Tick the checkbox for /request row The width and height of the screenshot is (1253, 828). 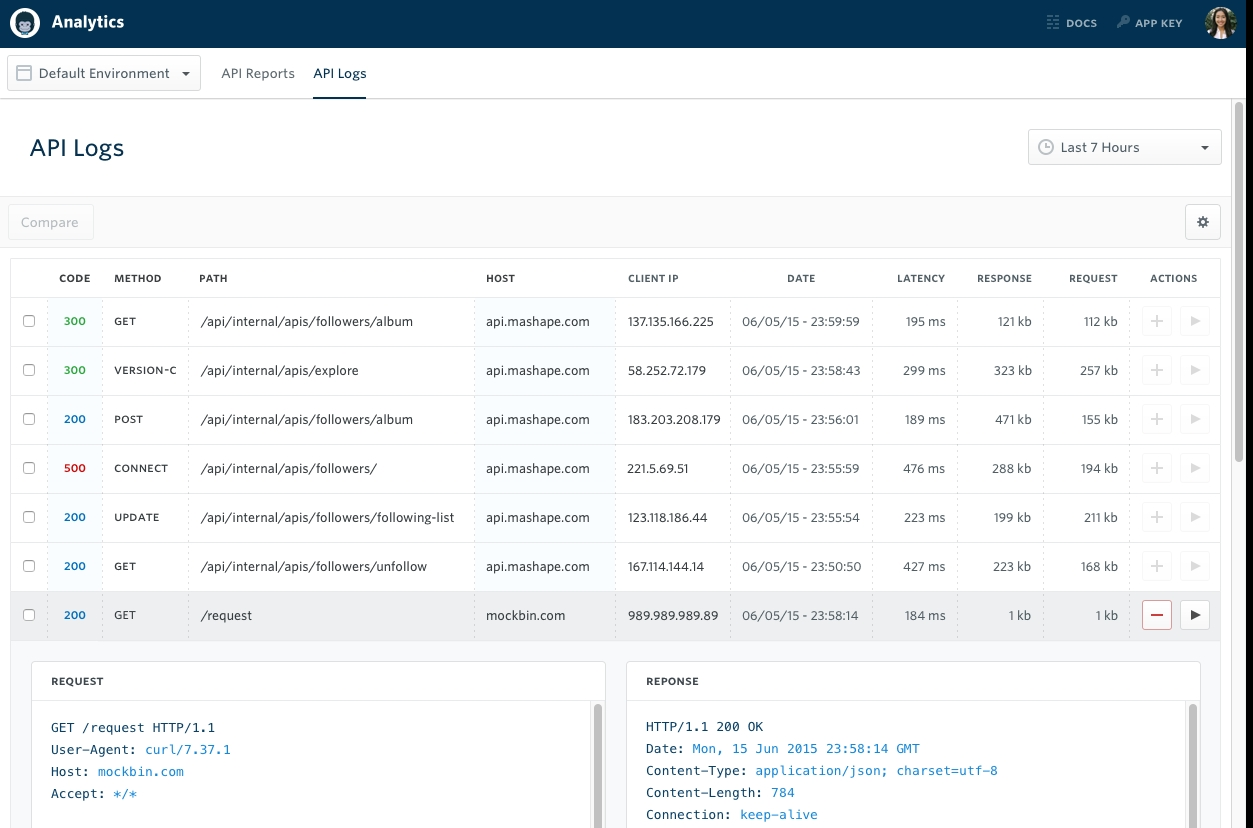(x=29, y=615)
